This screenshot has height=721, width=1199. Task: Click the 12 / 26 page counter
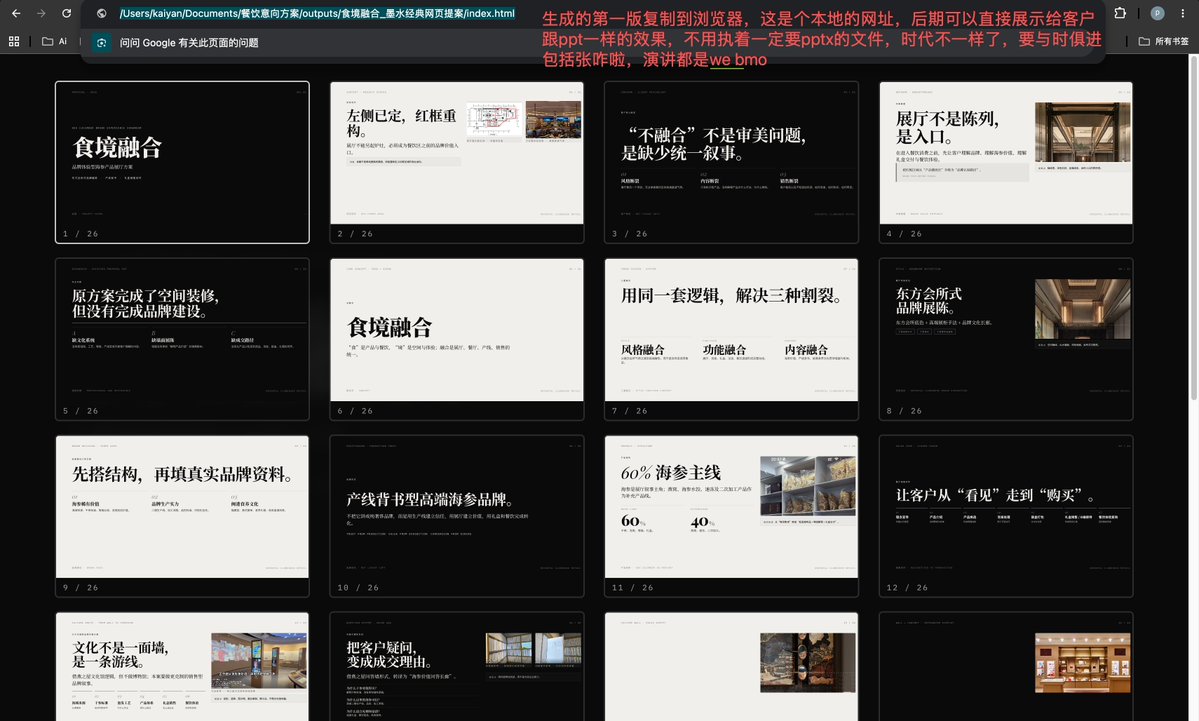907,588
